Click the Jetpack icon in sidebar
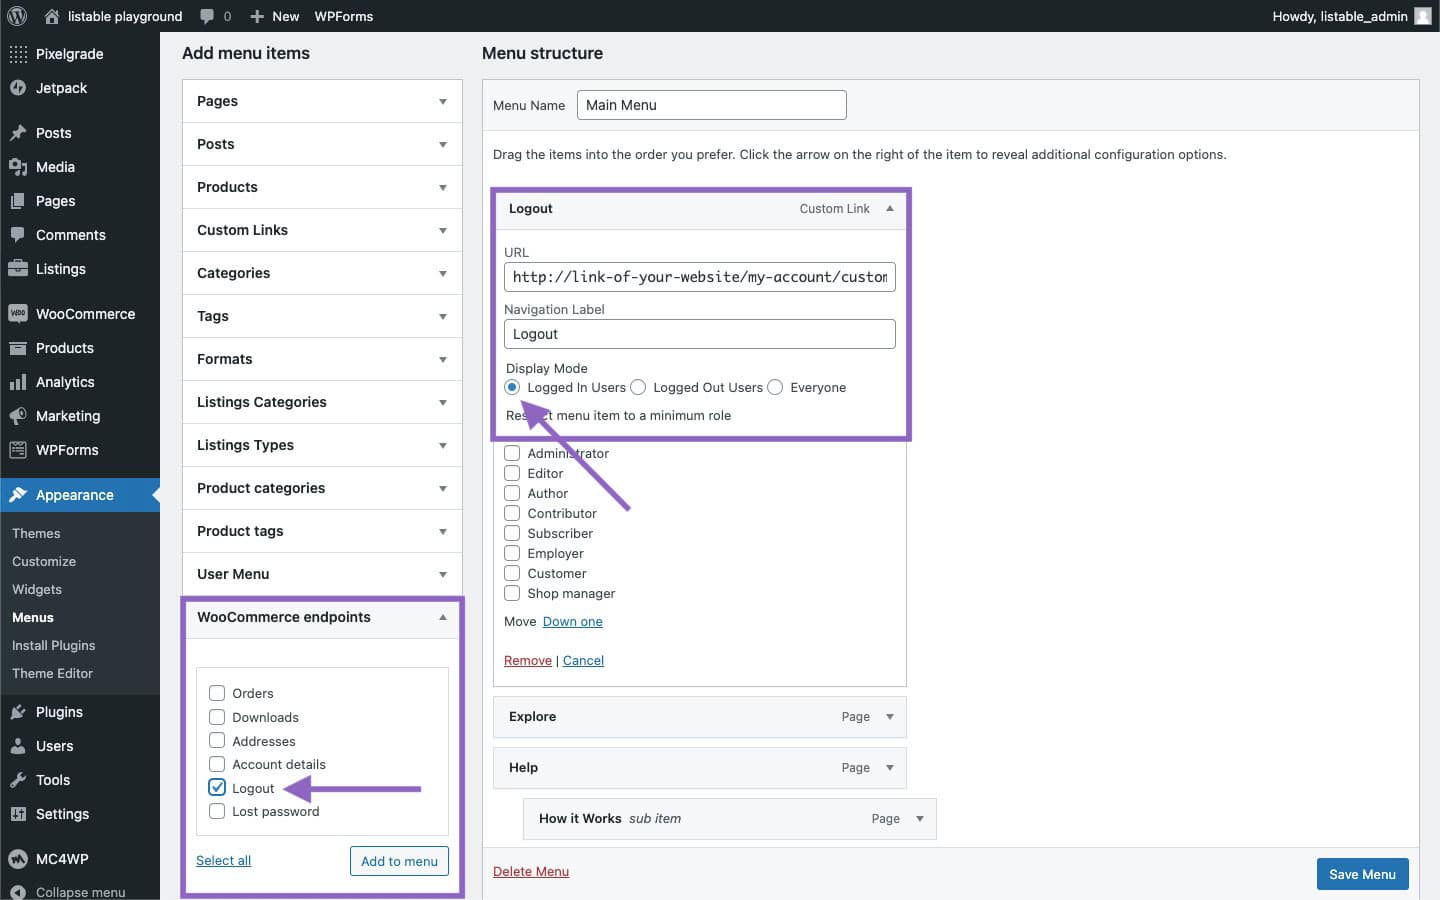Viewport: 1440px width, 900px height. click(x=17, y=88)
